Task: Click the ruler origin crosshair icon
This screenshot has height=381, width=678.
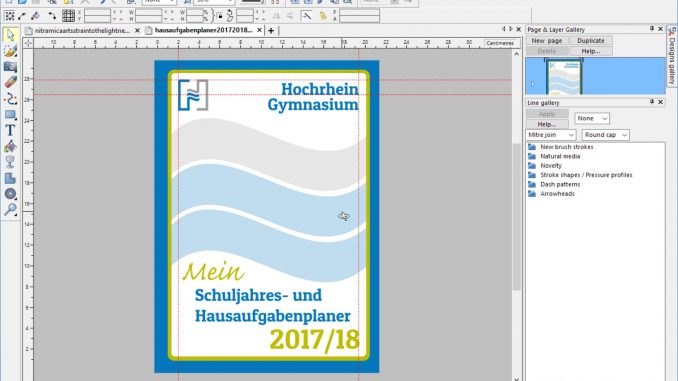Action: tap(28, 43)
